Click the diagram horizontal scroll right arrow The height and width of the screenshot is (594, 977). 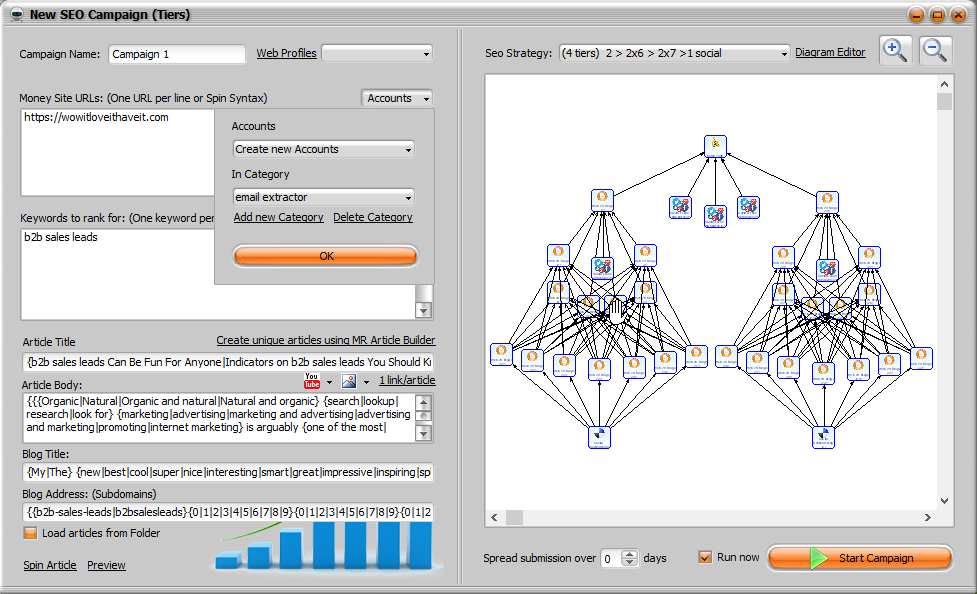(x=927, y=517)
